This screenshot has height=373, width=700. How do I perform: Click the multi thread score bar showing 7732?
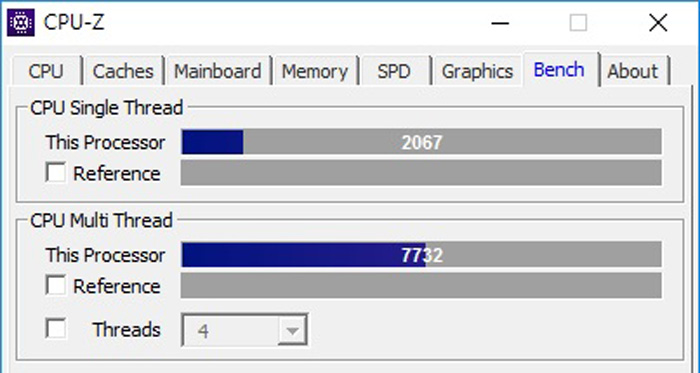(421, 255)
